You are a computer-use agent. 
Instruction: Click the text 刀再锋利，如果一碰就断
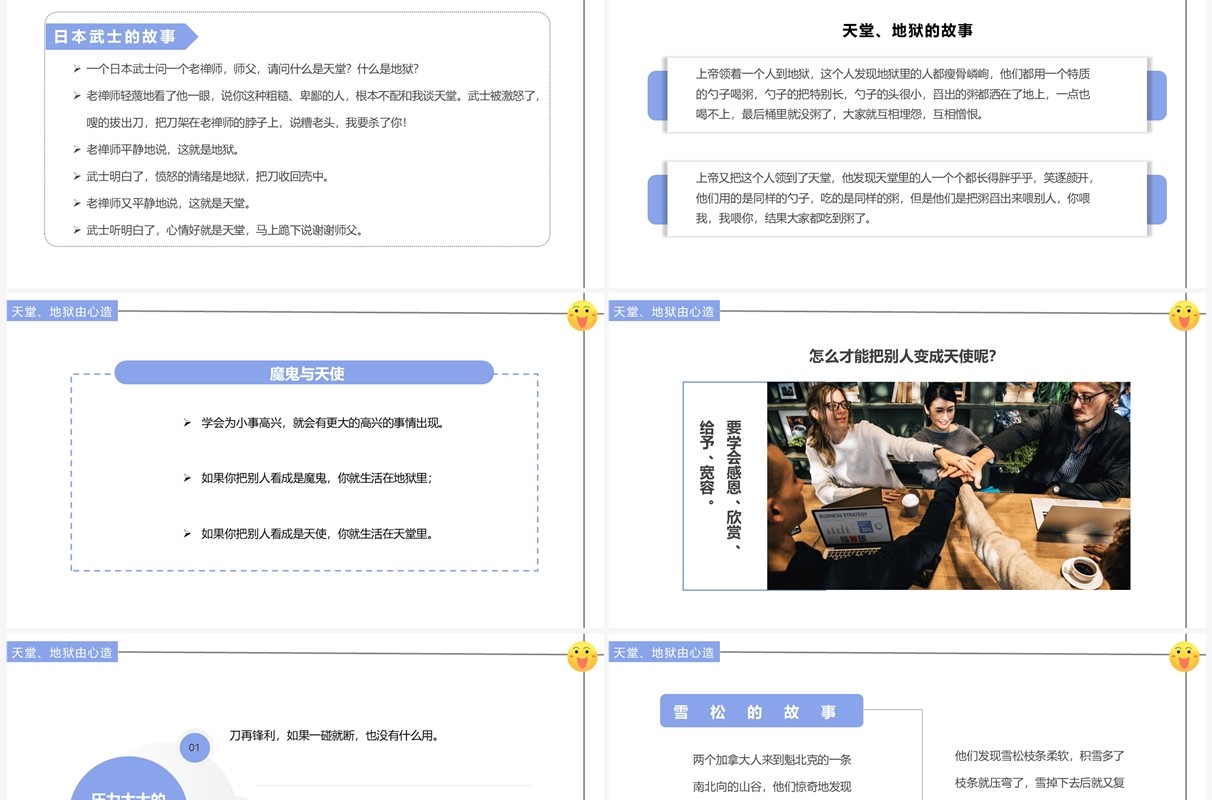pyautogui.click(x=334, y=735)
